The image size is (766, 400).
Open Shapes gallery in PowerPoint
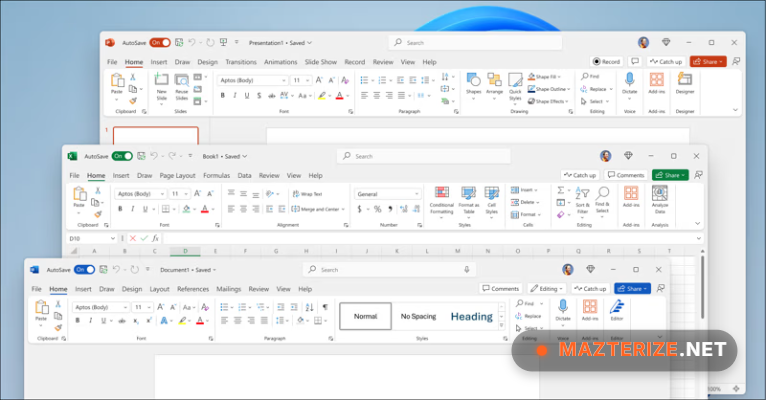[473, 84]
